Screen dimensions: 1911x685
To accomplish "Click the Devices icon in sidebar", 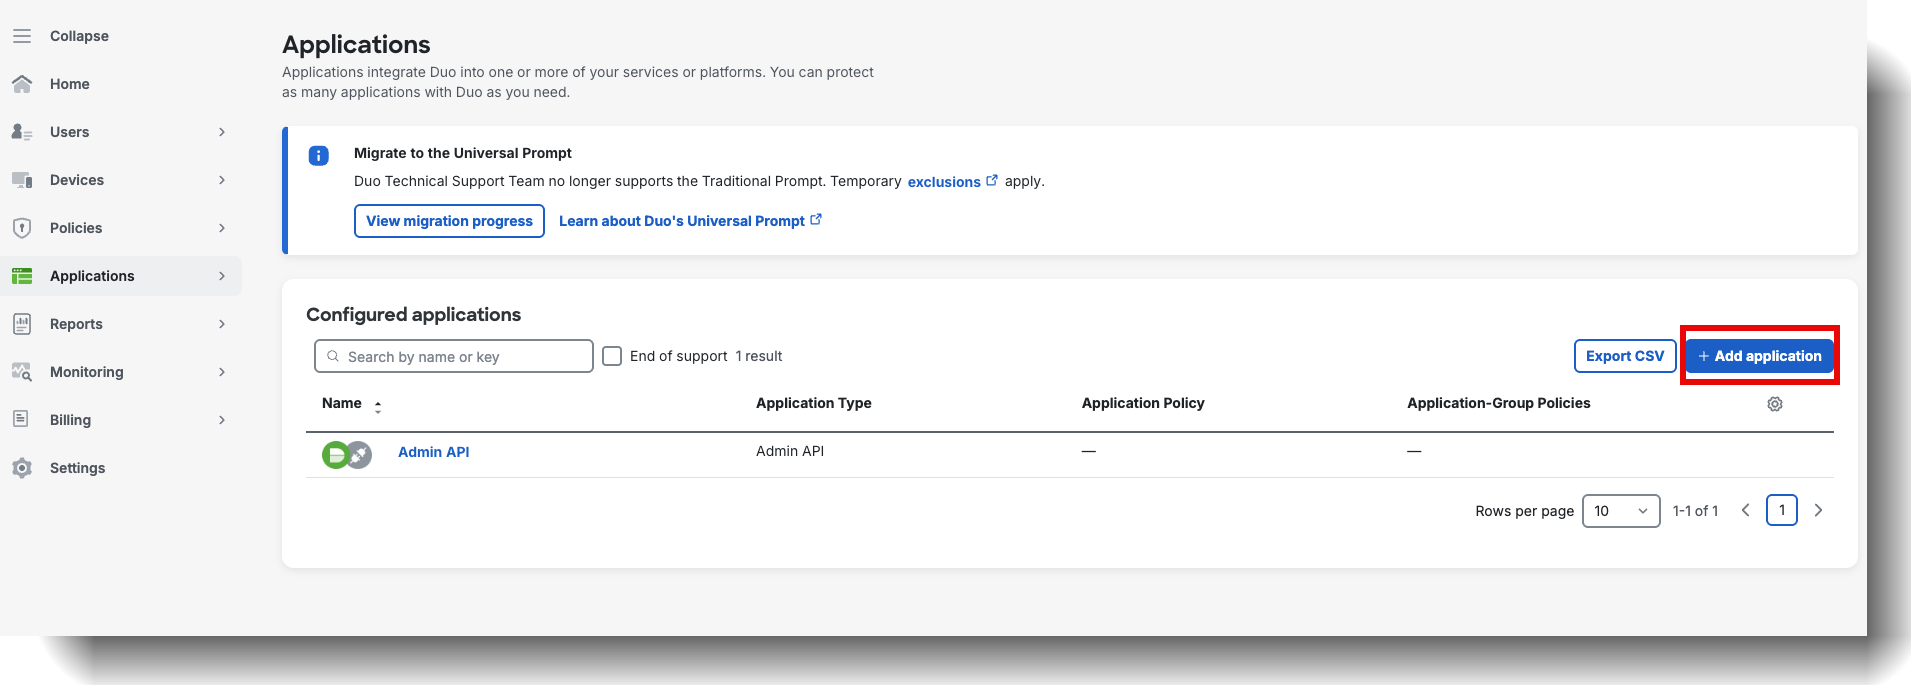I will (22, 180).
